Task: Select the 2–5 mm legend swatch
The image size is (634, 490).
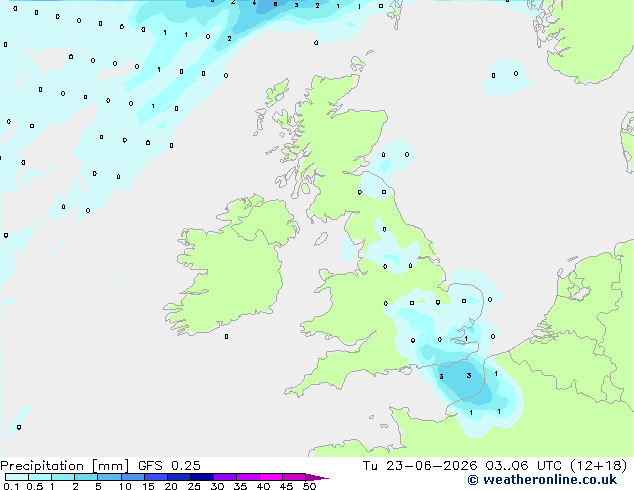Action: coord(86,477)
